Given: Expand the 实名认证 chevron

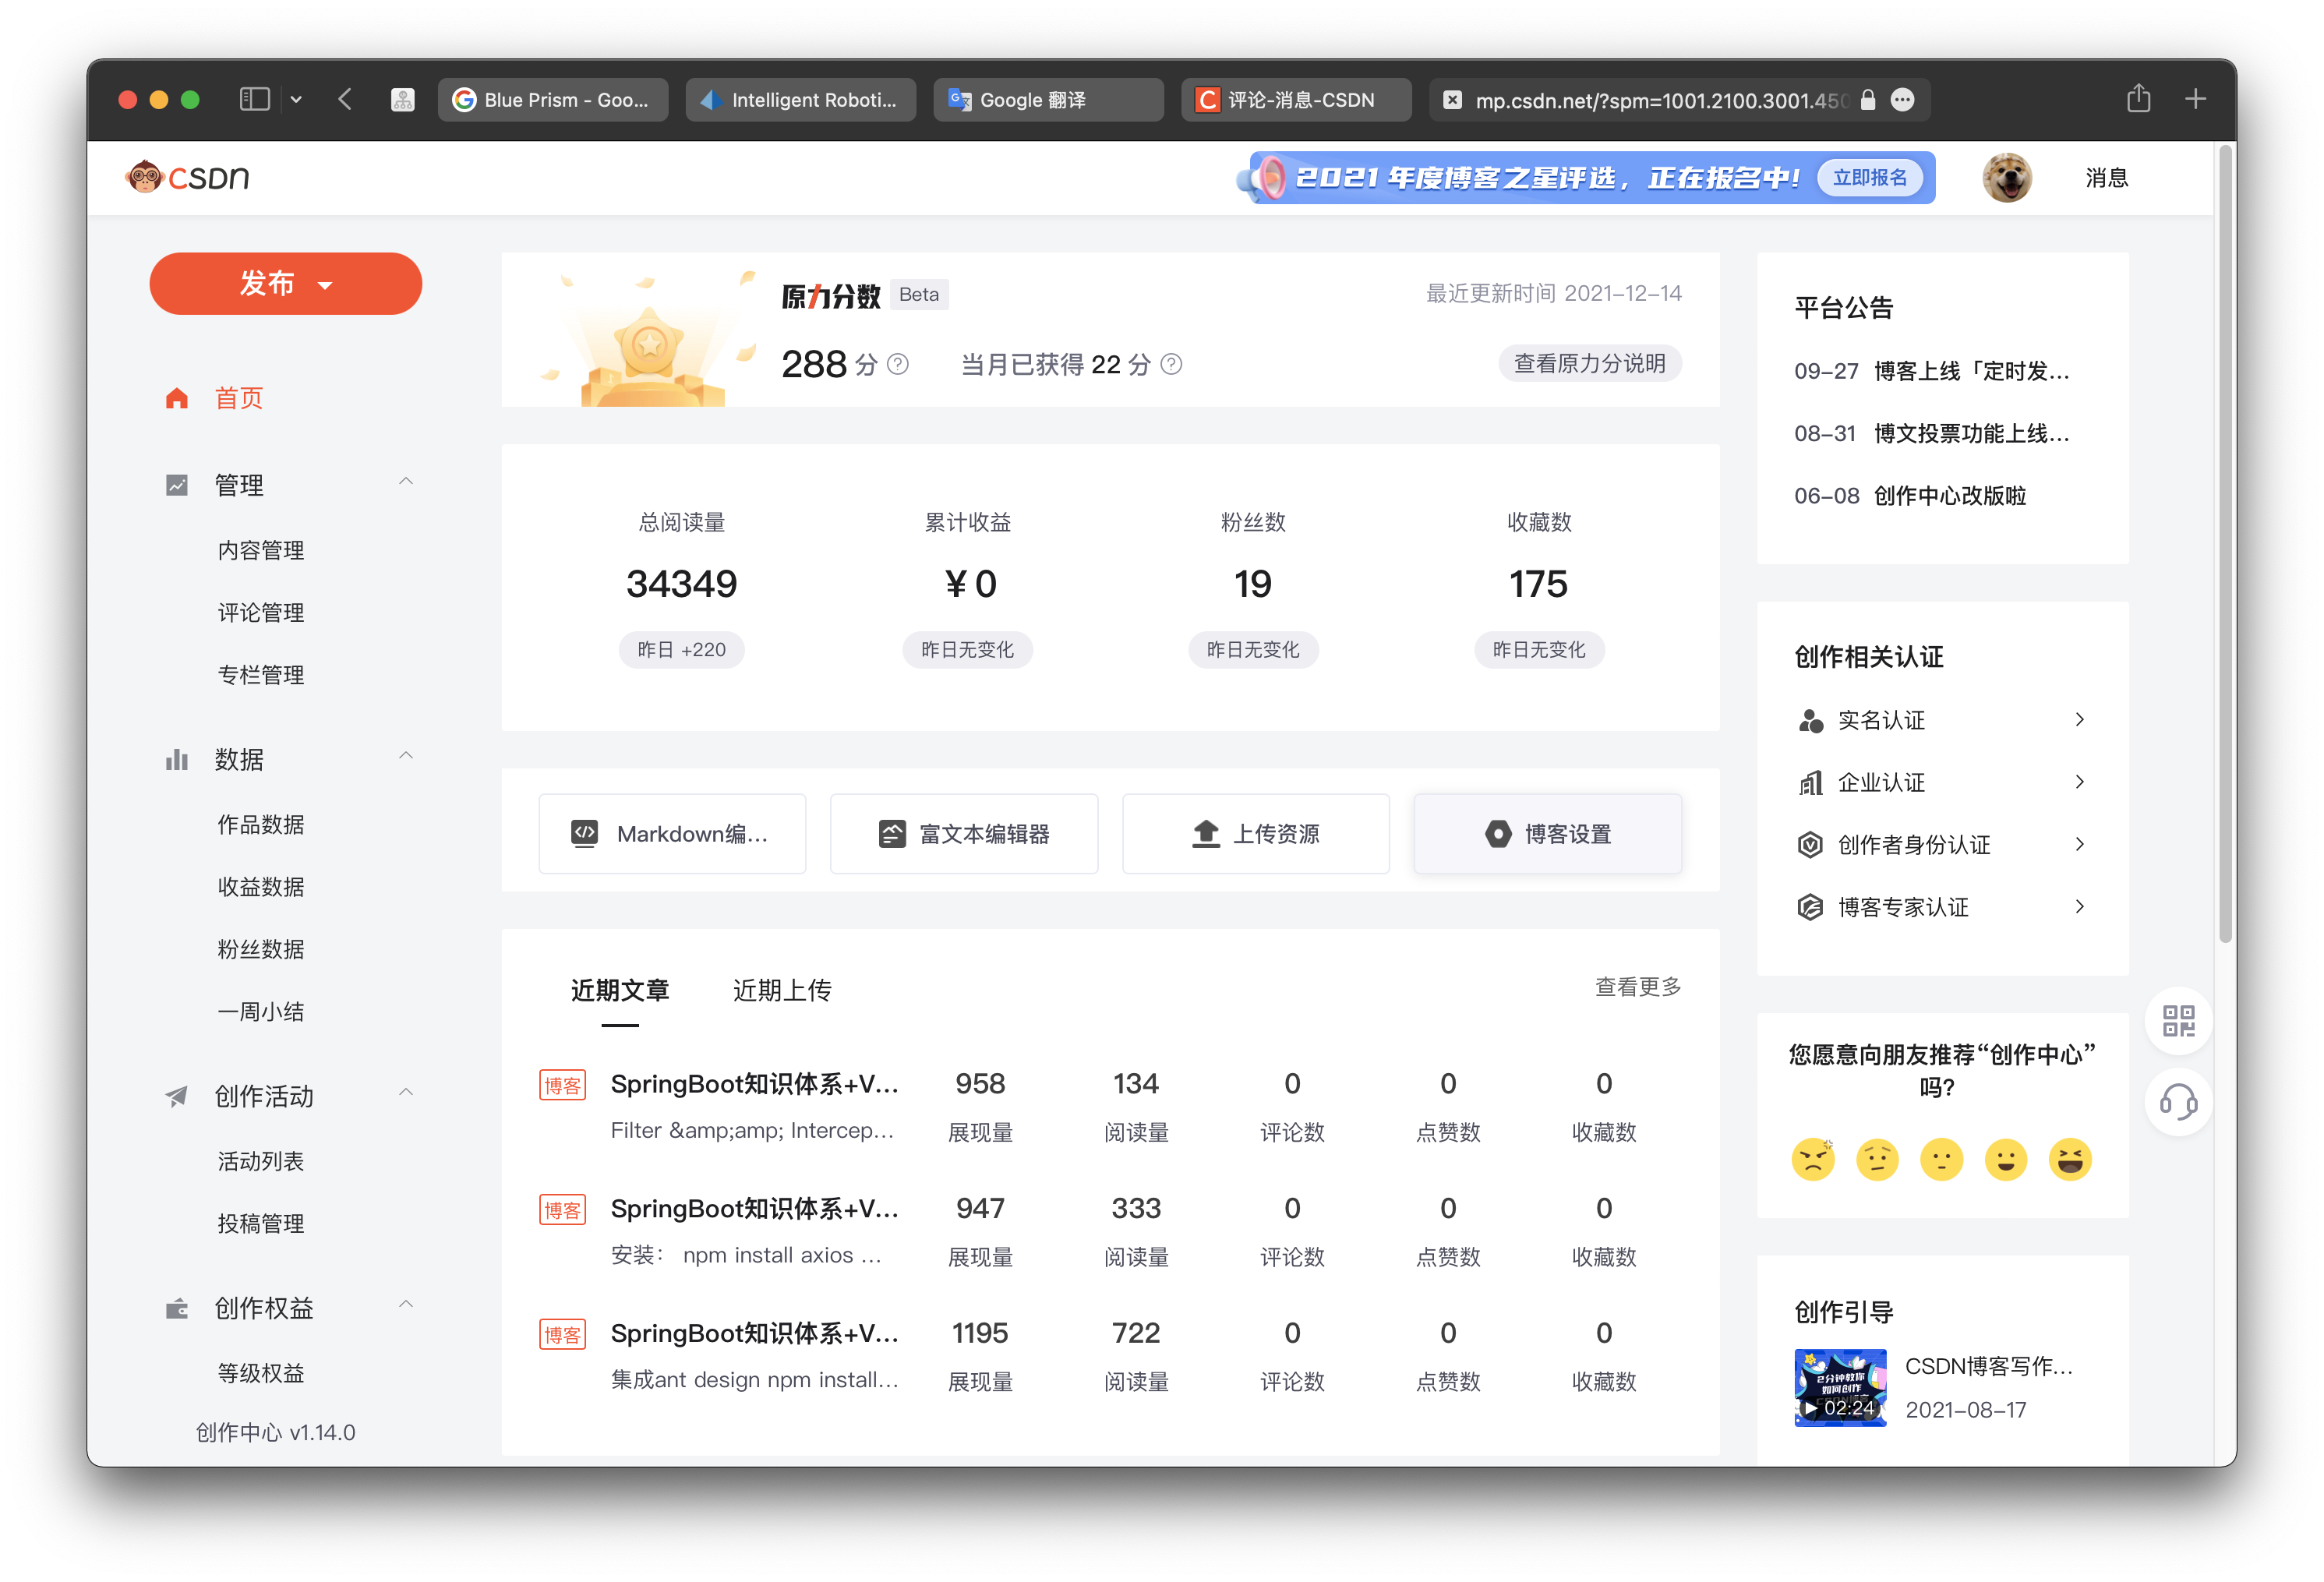Looking at the screenshot, I should tap(2080, 720).
